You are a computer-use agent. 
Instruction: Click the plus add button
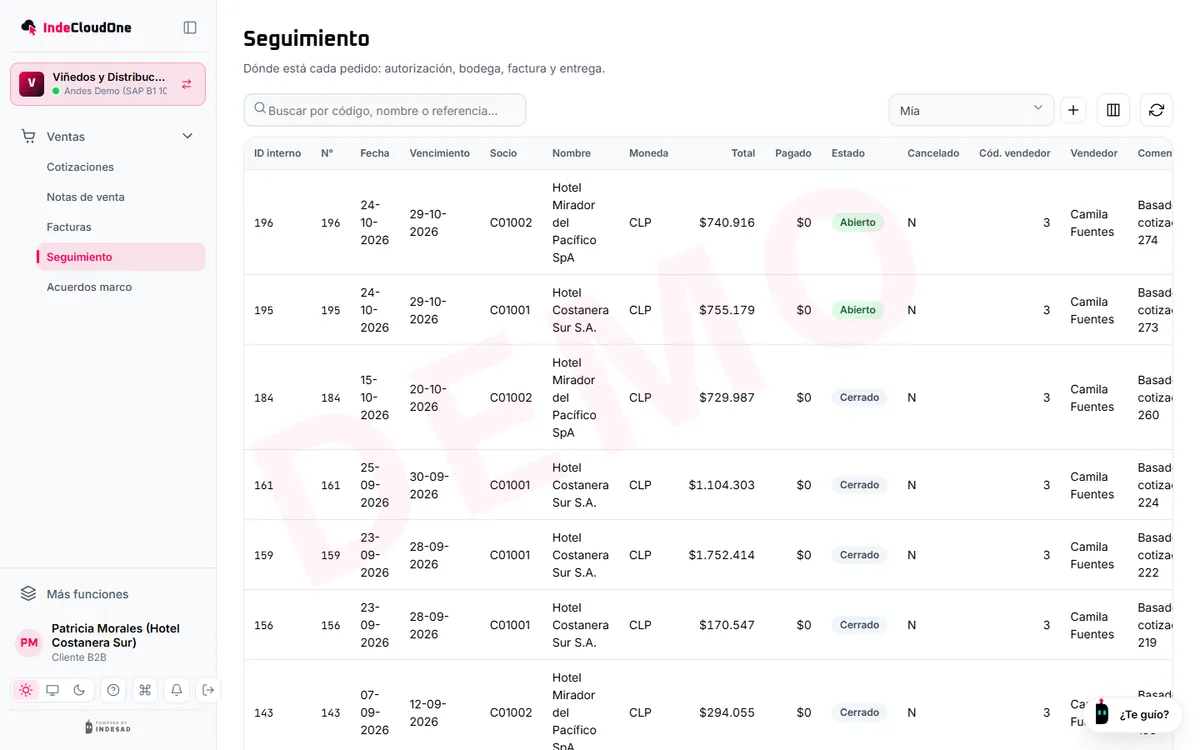1073,110
